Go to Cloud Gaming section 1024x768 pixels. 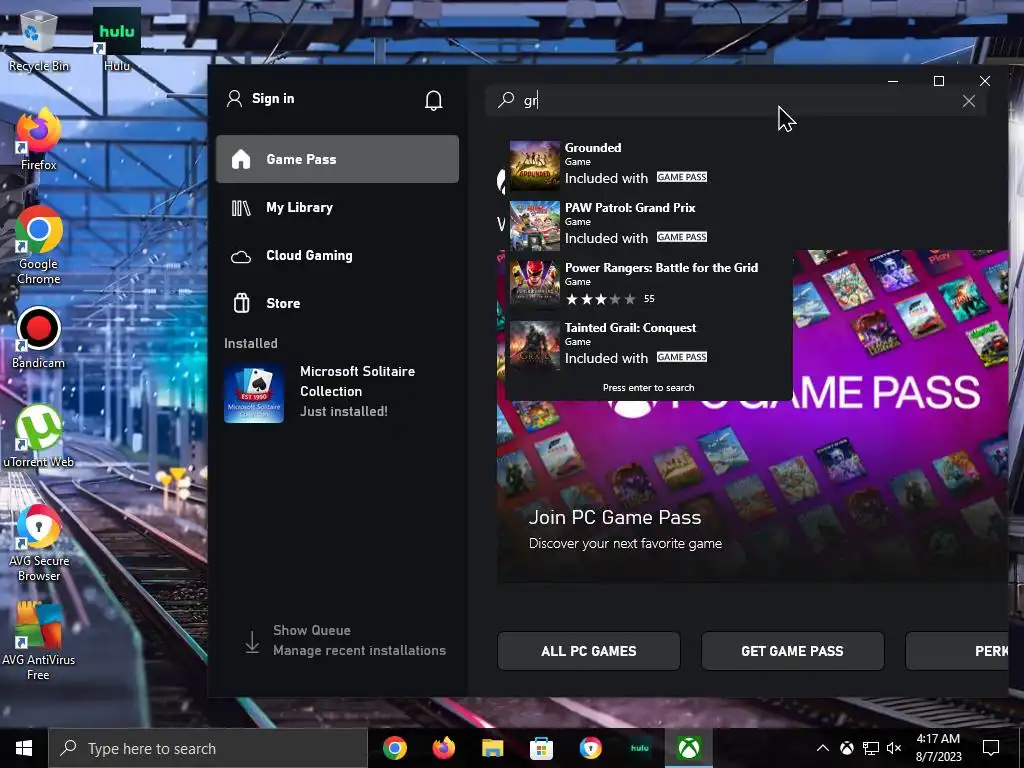pos(337,255)
